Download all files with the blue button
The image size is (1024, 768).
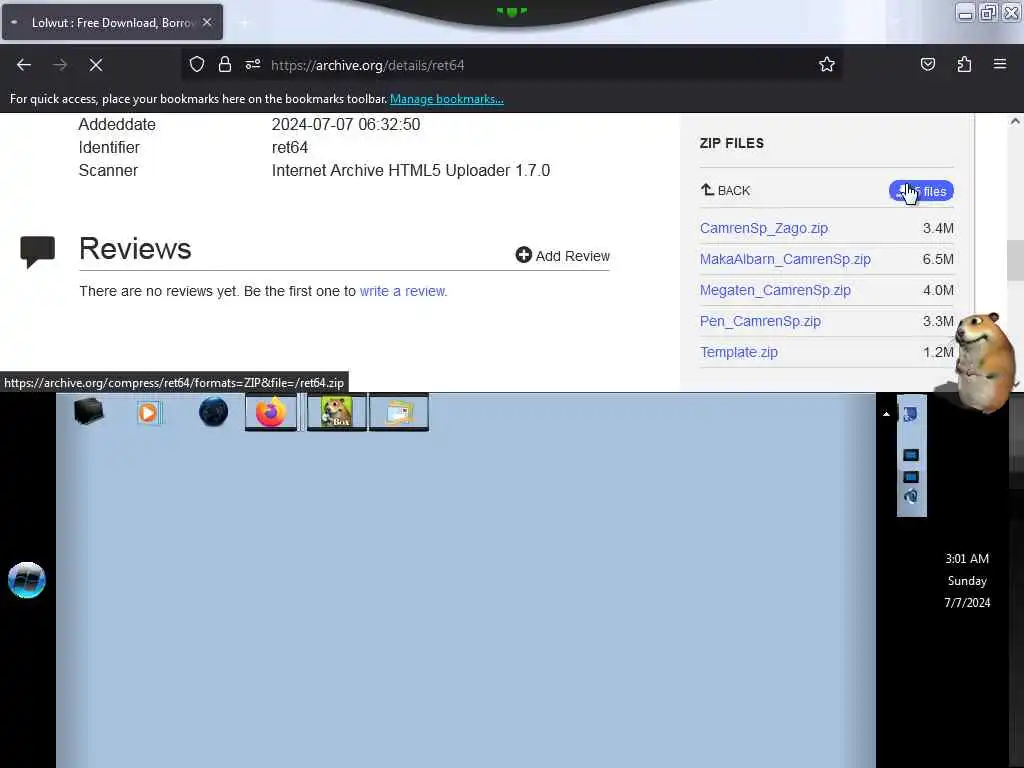921,191
